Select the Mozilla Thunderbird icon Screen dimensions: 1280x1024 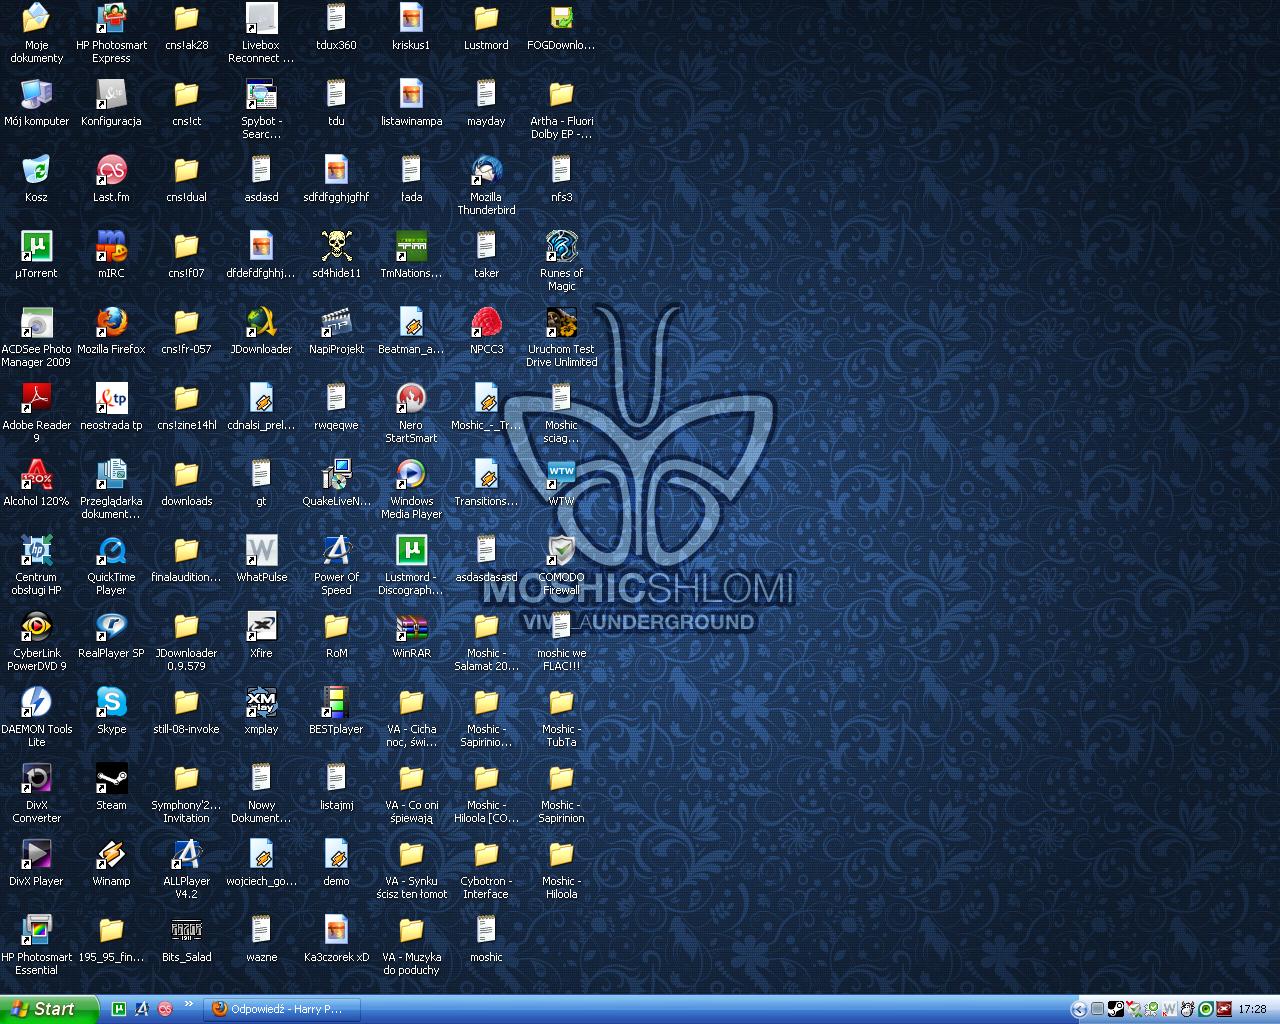486,171
